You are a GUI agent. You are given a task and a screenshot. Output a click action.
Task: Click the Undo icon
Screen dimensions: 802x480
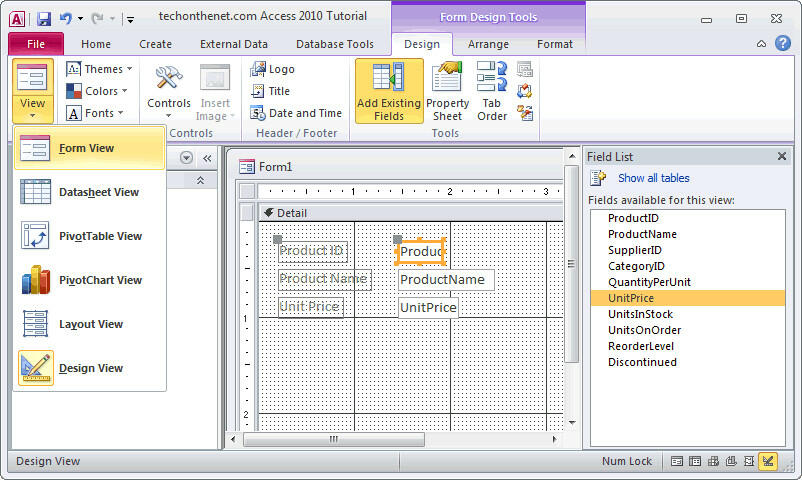tap(65, 19)
